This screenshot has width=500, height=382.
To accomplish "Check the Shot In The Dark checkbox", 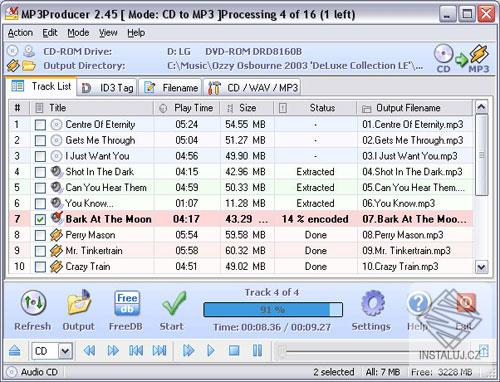I will (x=40, y=172).
